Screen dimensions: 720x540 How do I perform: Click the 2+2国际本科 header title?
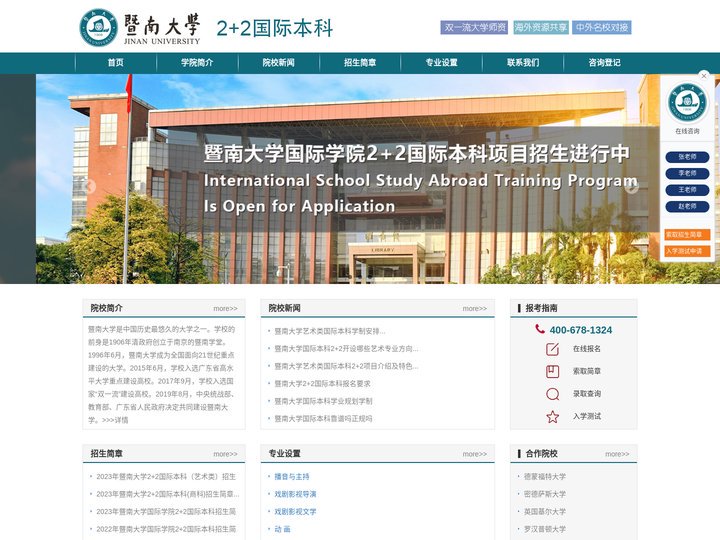pyautogui.click(x=274, y=28)
